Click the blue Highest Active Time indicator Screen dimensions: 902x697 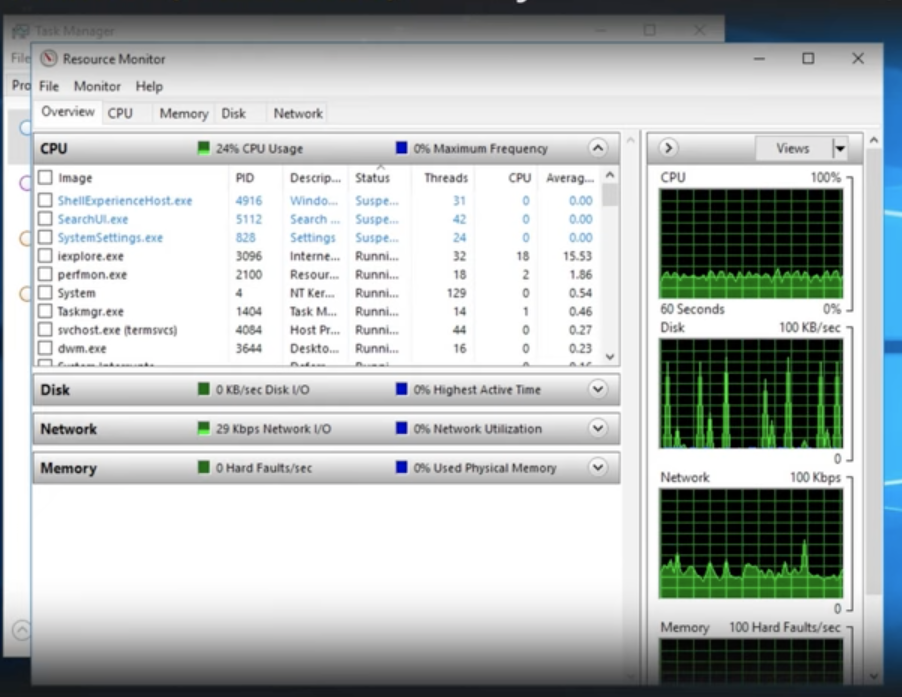[x=402, y=389]
